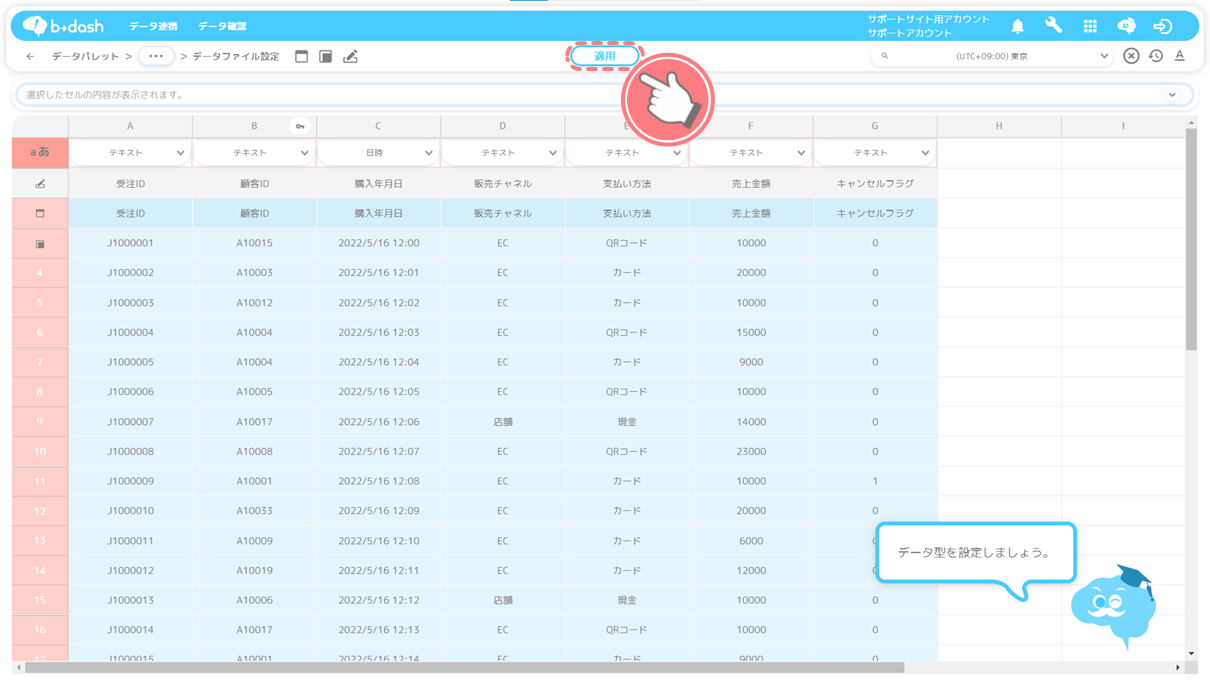
Task: Open the データ確認 menu
Action: pos(222,26)
